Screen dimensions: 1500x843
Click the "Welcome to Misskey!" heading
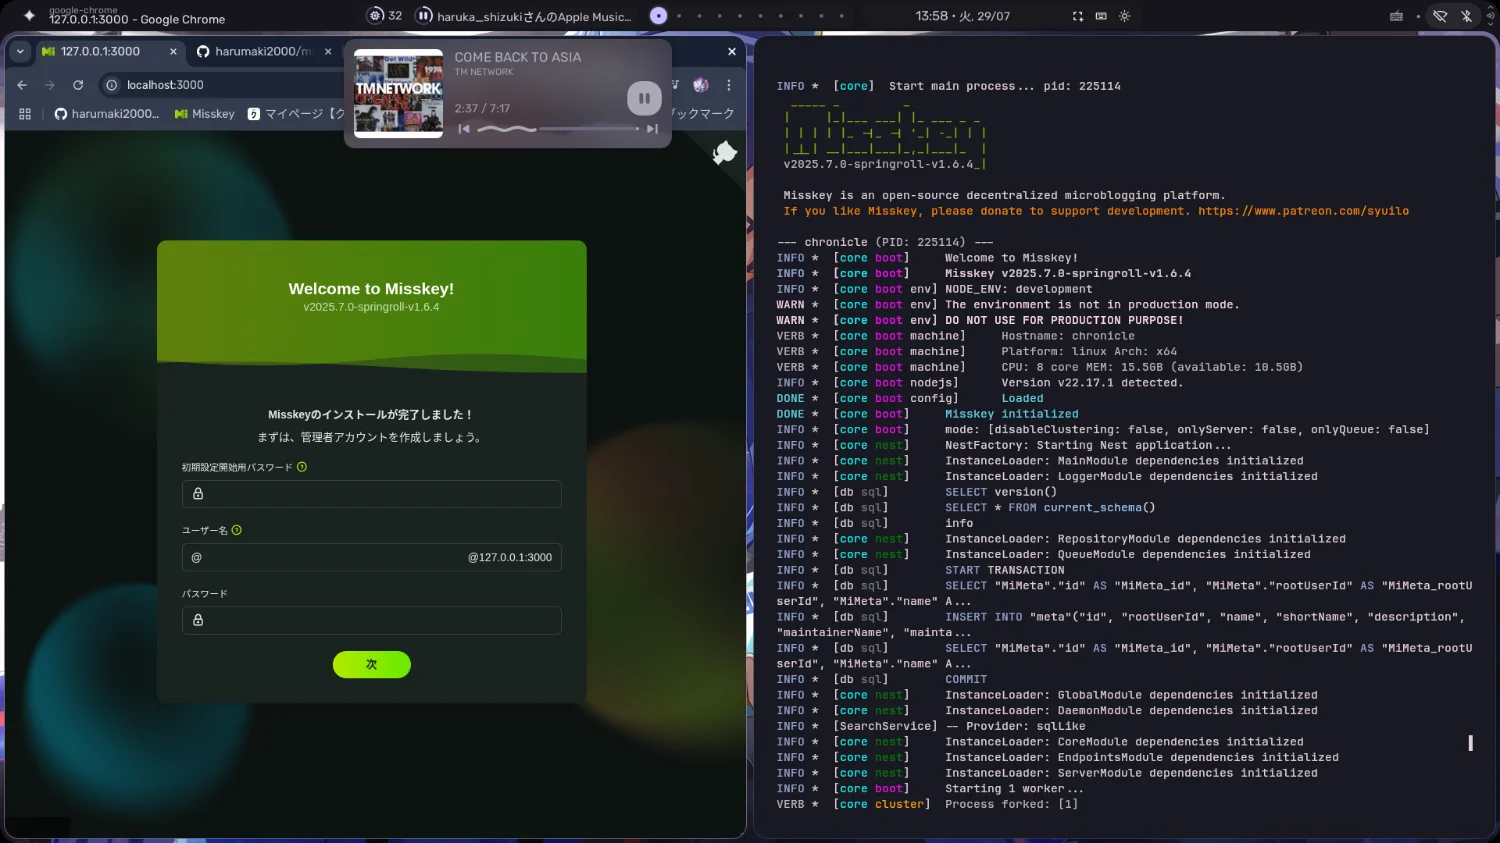pyautogui.click(x=371, y=289)
